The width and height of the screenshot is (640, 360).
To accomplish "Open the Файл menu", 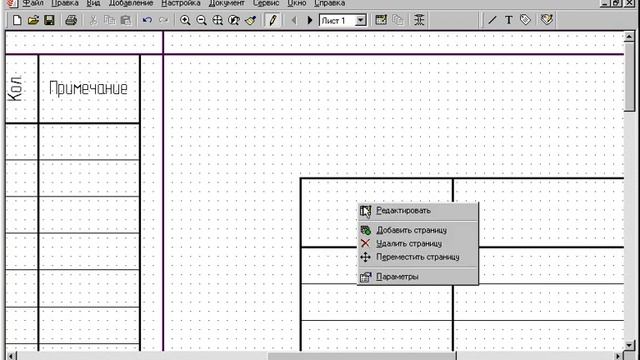I will 33,3.
